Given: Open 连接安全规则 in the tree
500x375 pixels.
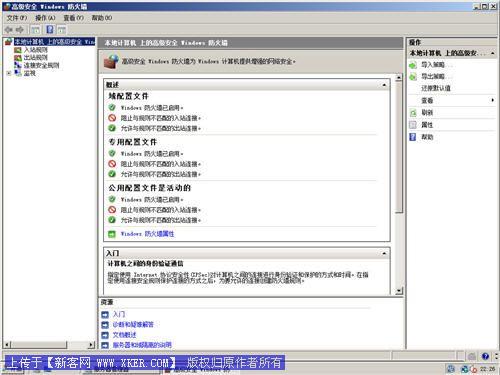Looking at the screenshot, I should click(x=41, y=65).
